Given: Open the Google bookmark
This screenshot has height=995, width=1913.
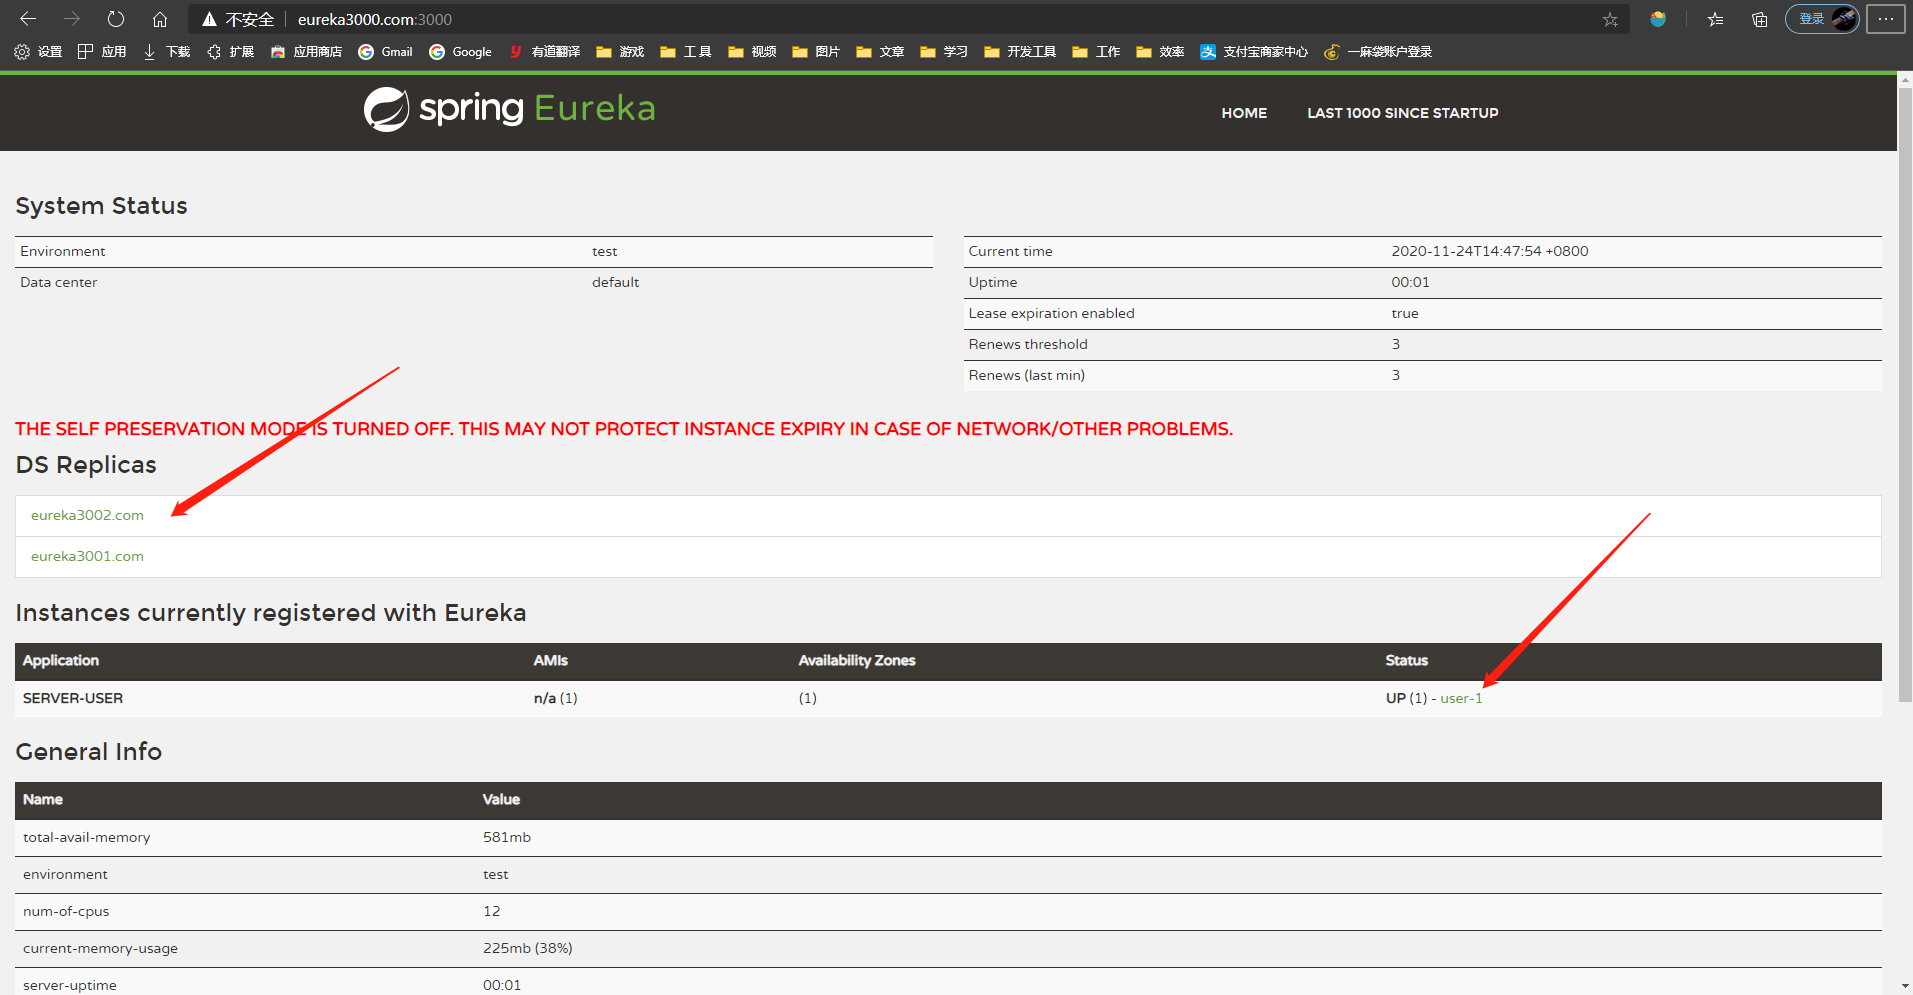Looking at the screenshot, I should (460, 52).
